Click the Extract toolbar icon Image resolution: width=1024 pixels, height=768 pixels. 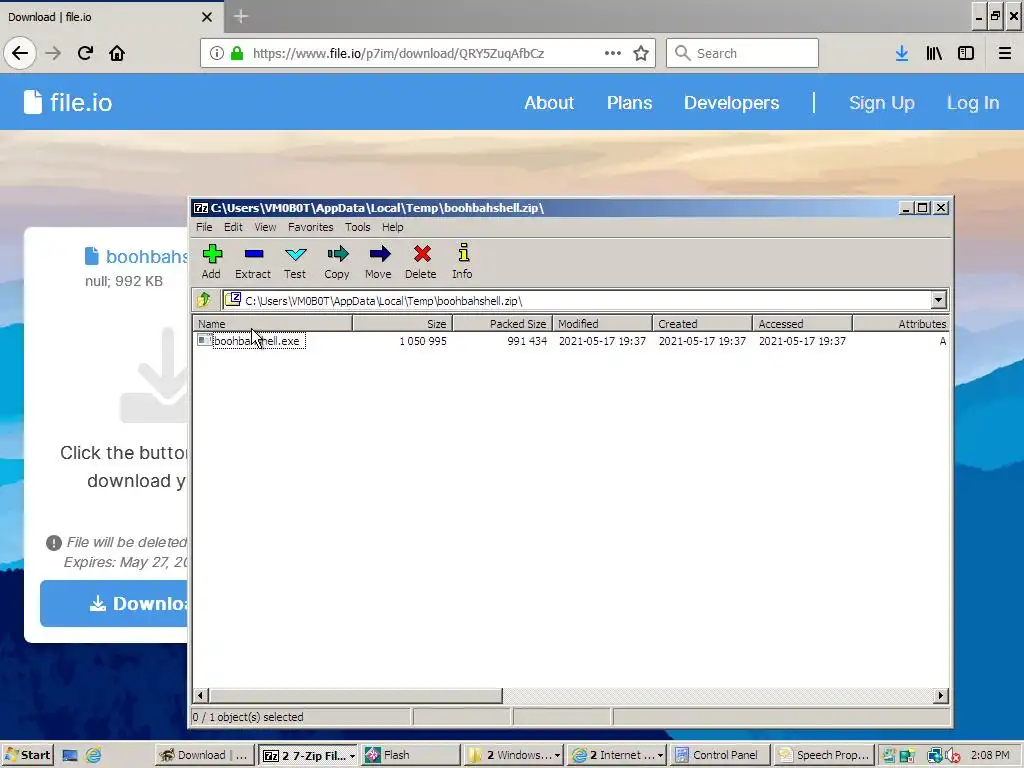point(253,262)
